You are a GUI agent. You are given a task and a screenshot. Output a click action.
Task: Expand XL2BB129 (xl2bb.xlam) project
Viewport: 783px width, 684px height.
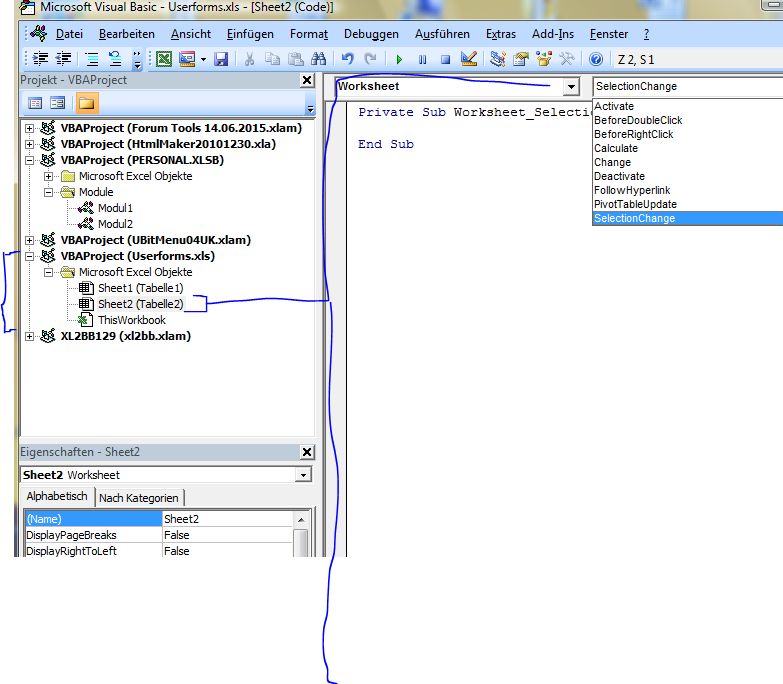(x=29, y=336)
